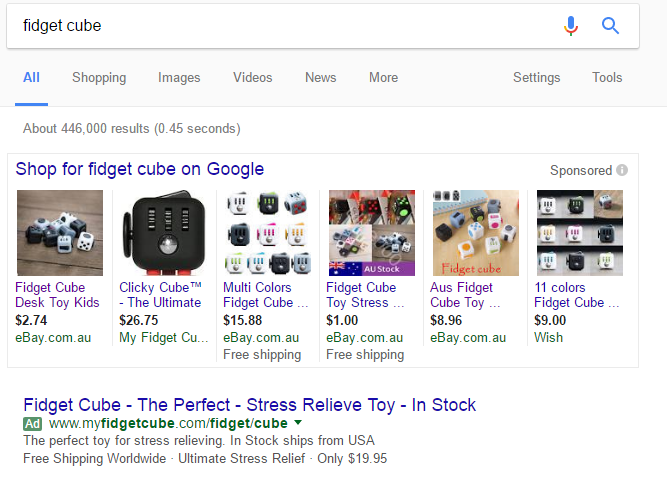Open the Aus Fidget Cube Toy link

pyautogui.click(x=465, y=295)
